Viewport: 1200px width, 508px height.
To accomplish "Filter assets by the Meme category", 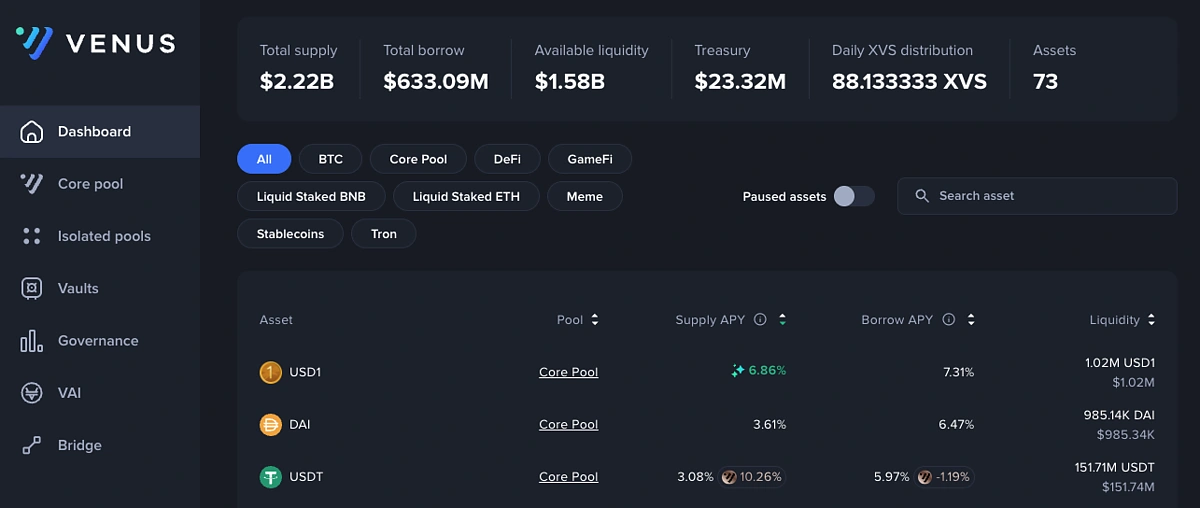I will 584,196.
